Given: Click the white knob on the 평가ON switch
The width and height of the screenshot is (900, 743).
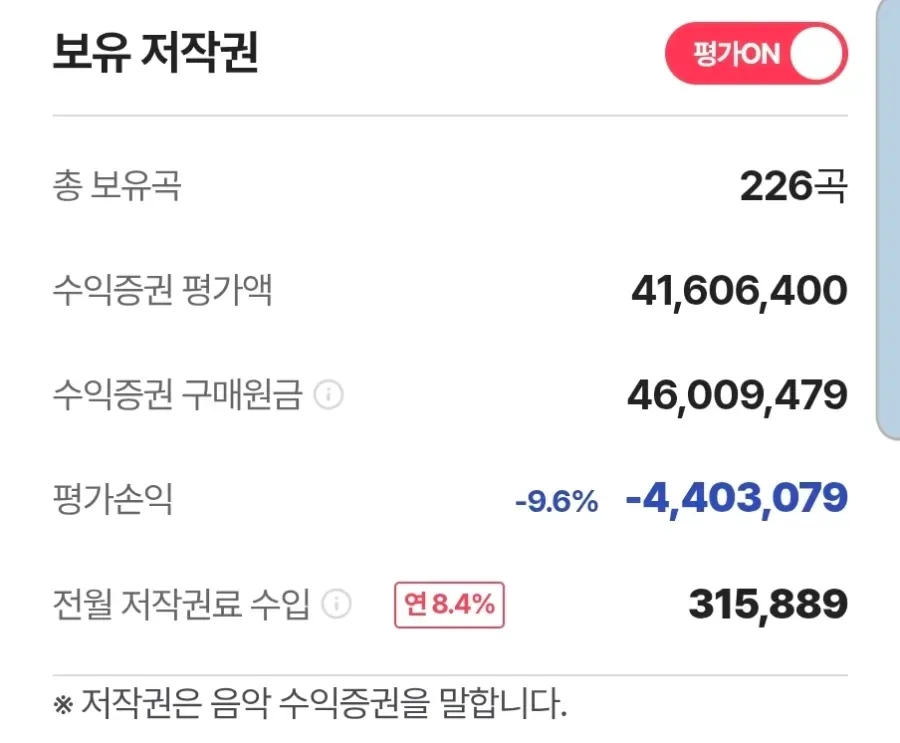Looking at the screenshot, I should pyautogui.click(x=816, y=53).
